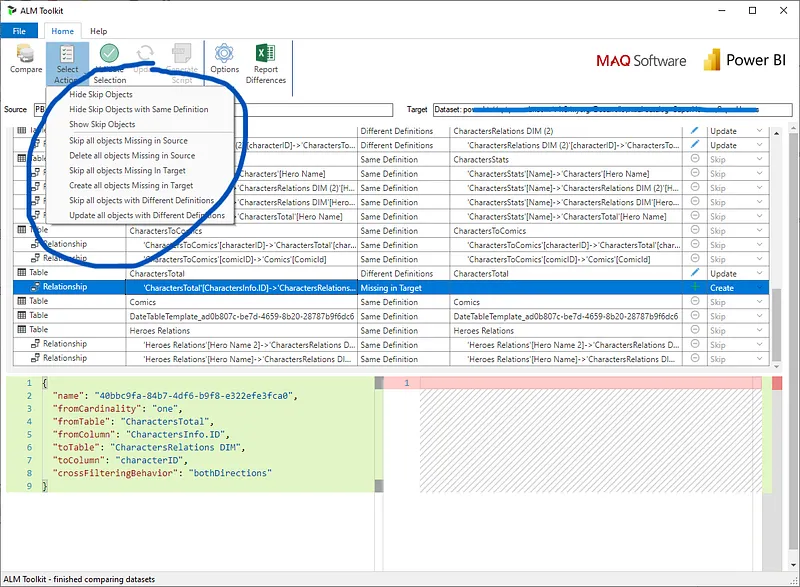Click table icon of DateTableTemplate row
This screenshot has width=800, height=587.
[x=22, y=315]
